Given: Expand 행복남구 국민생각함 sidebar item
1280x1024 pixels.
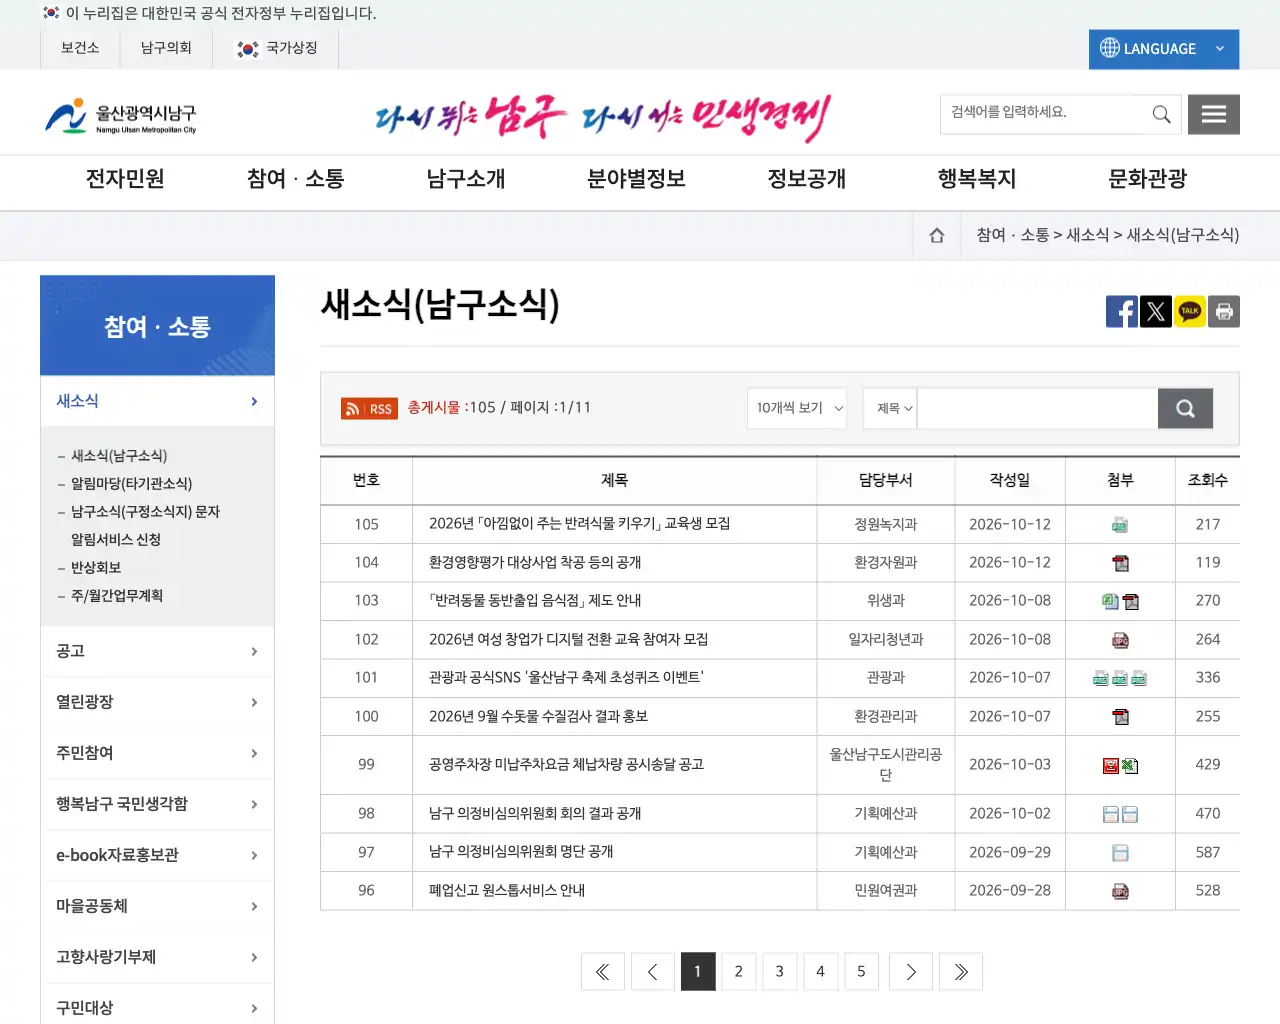Looking at the screenshot, I should pyautogui.click(x=157, y=804).
